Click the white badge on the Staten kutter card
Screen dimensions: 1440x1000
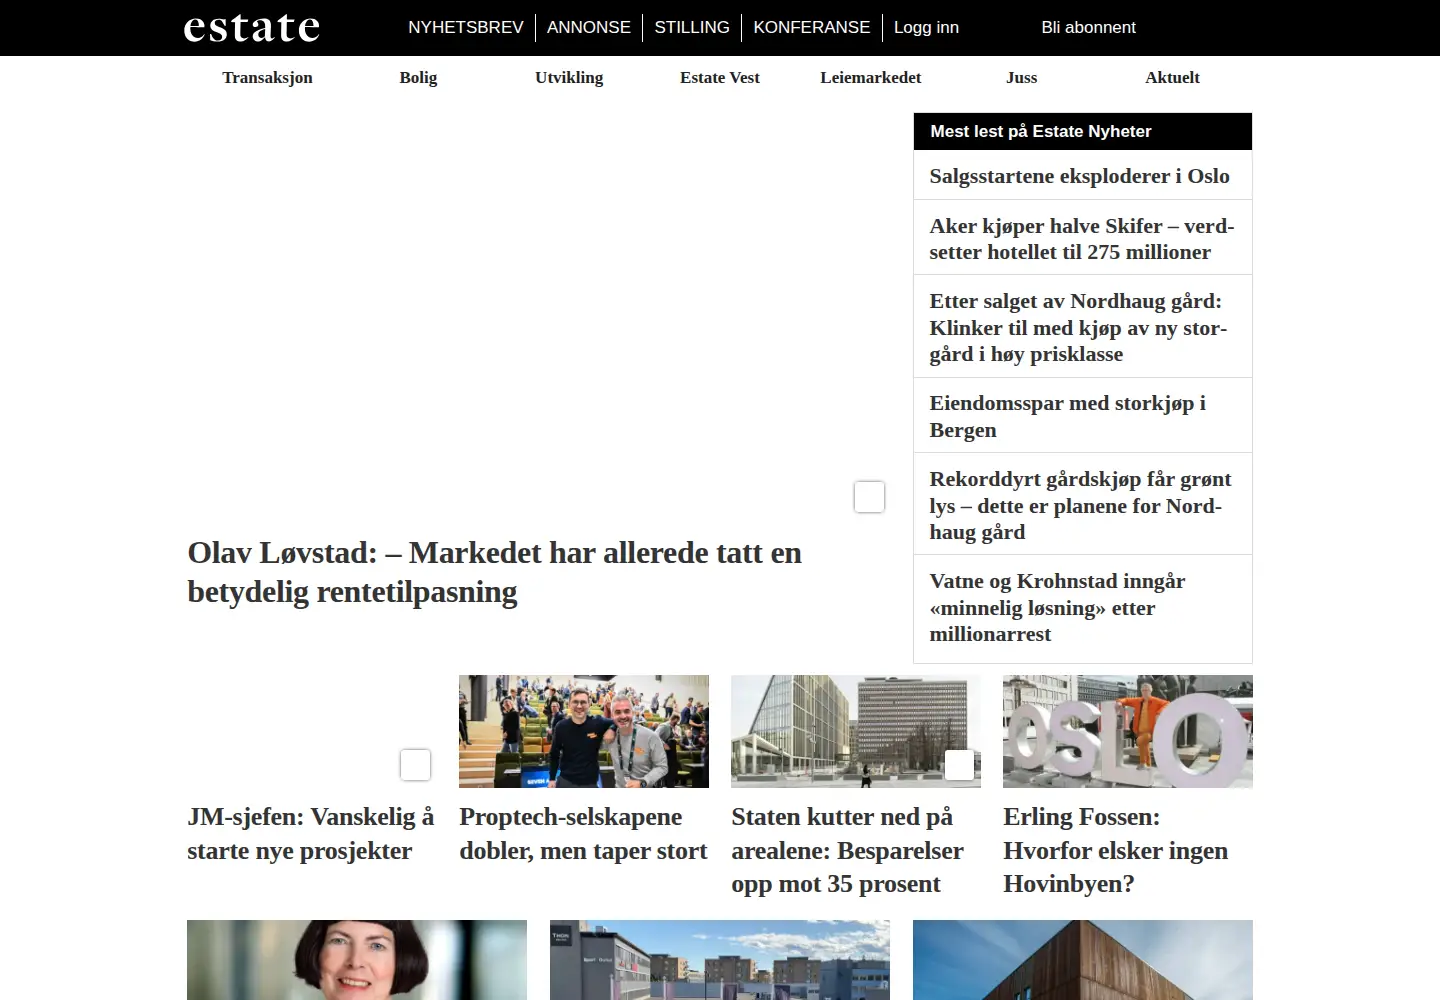point(959,765)
